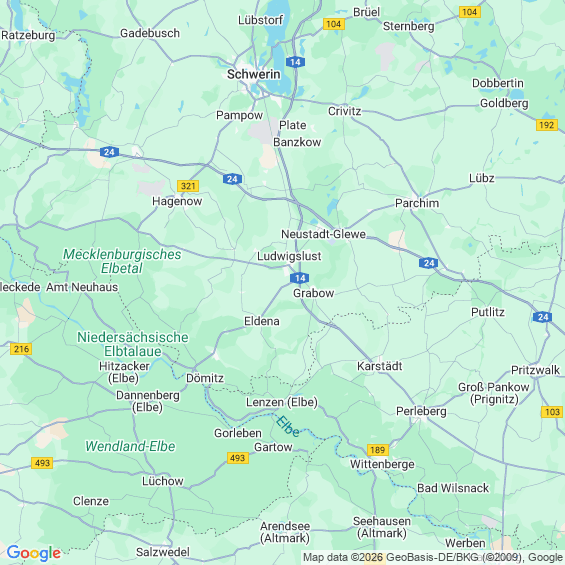
Task: Click the Schwerin city label
Action: [x=254, y=74]
